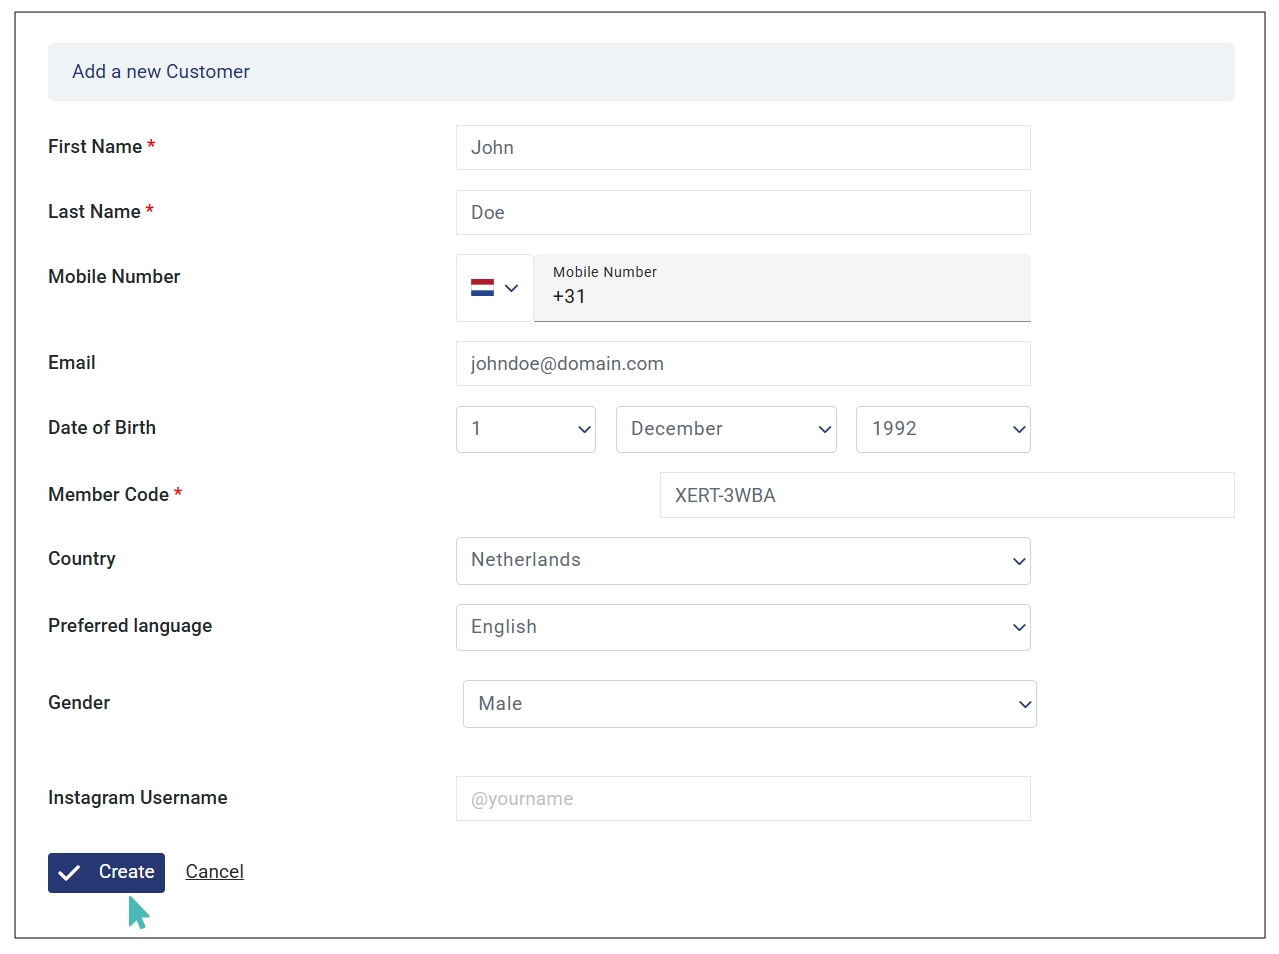This screenshot has width=1279, height=954.
Task: Click the Mobile Number +31 field
Action: click(x=782, y=296)
